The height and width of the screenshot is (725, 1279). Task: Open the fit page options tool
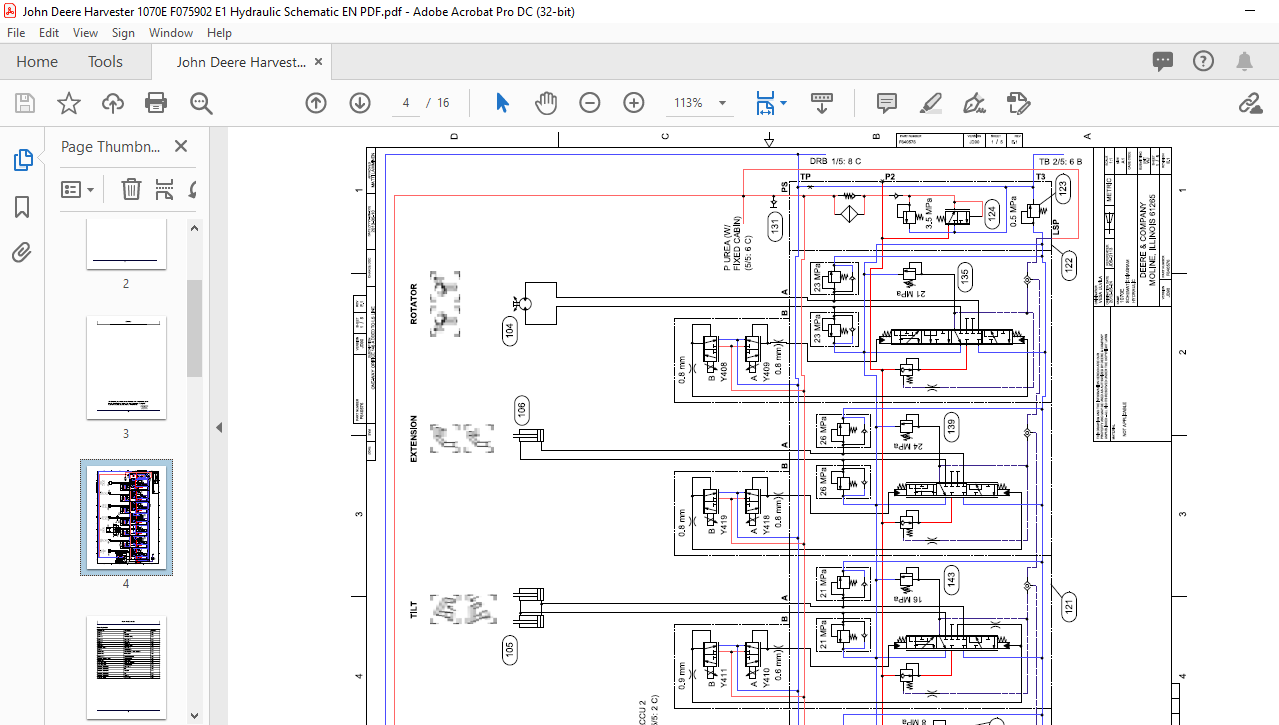point(765,103)
